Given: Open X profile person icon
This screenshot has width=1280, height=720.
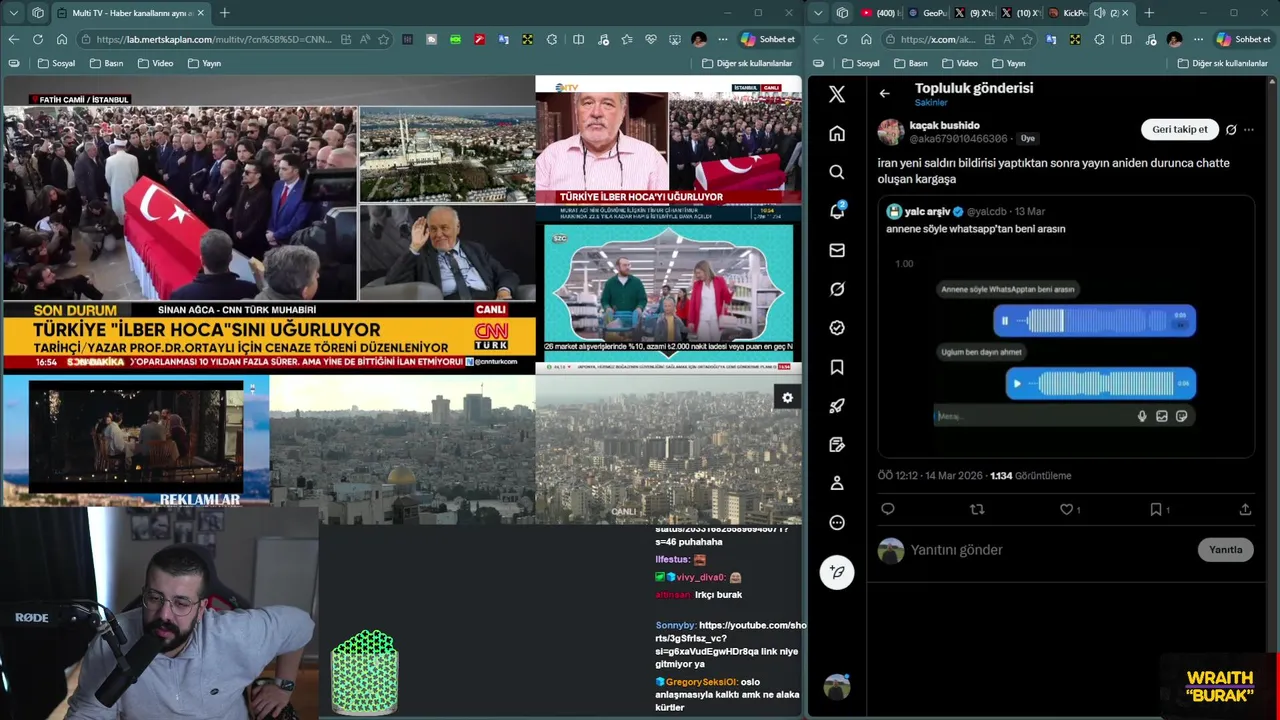Looking at the screenshot, I should [x=837, y=484].
